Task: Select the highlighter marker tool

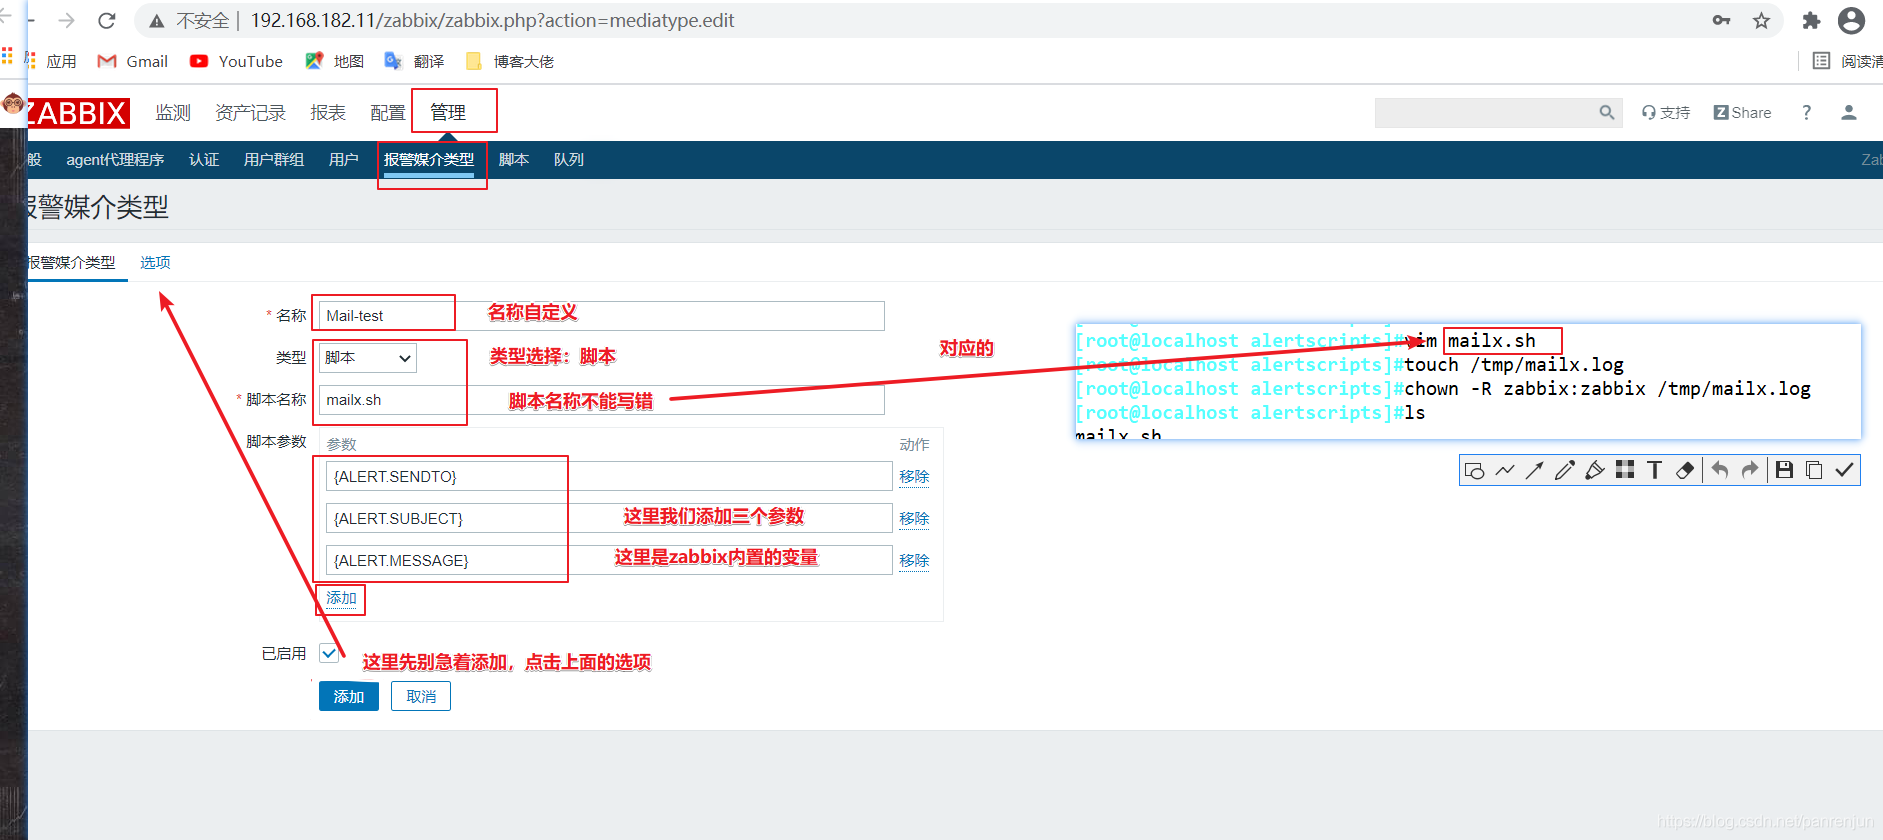Action: 1595,470
